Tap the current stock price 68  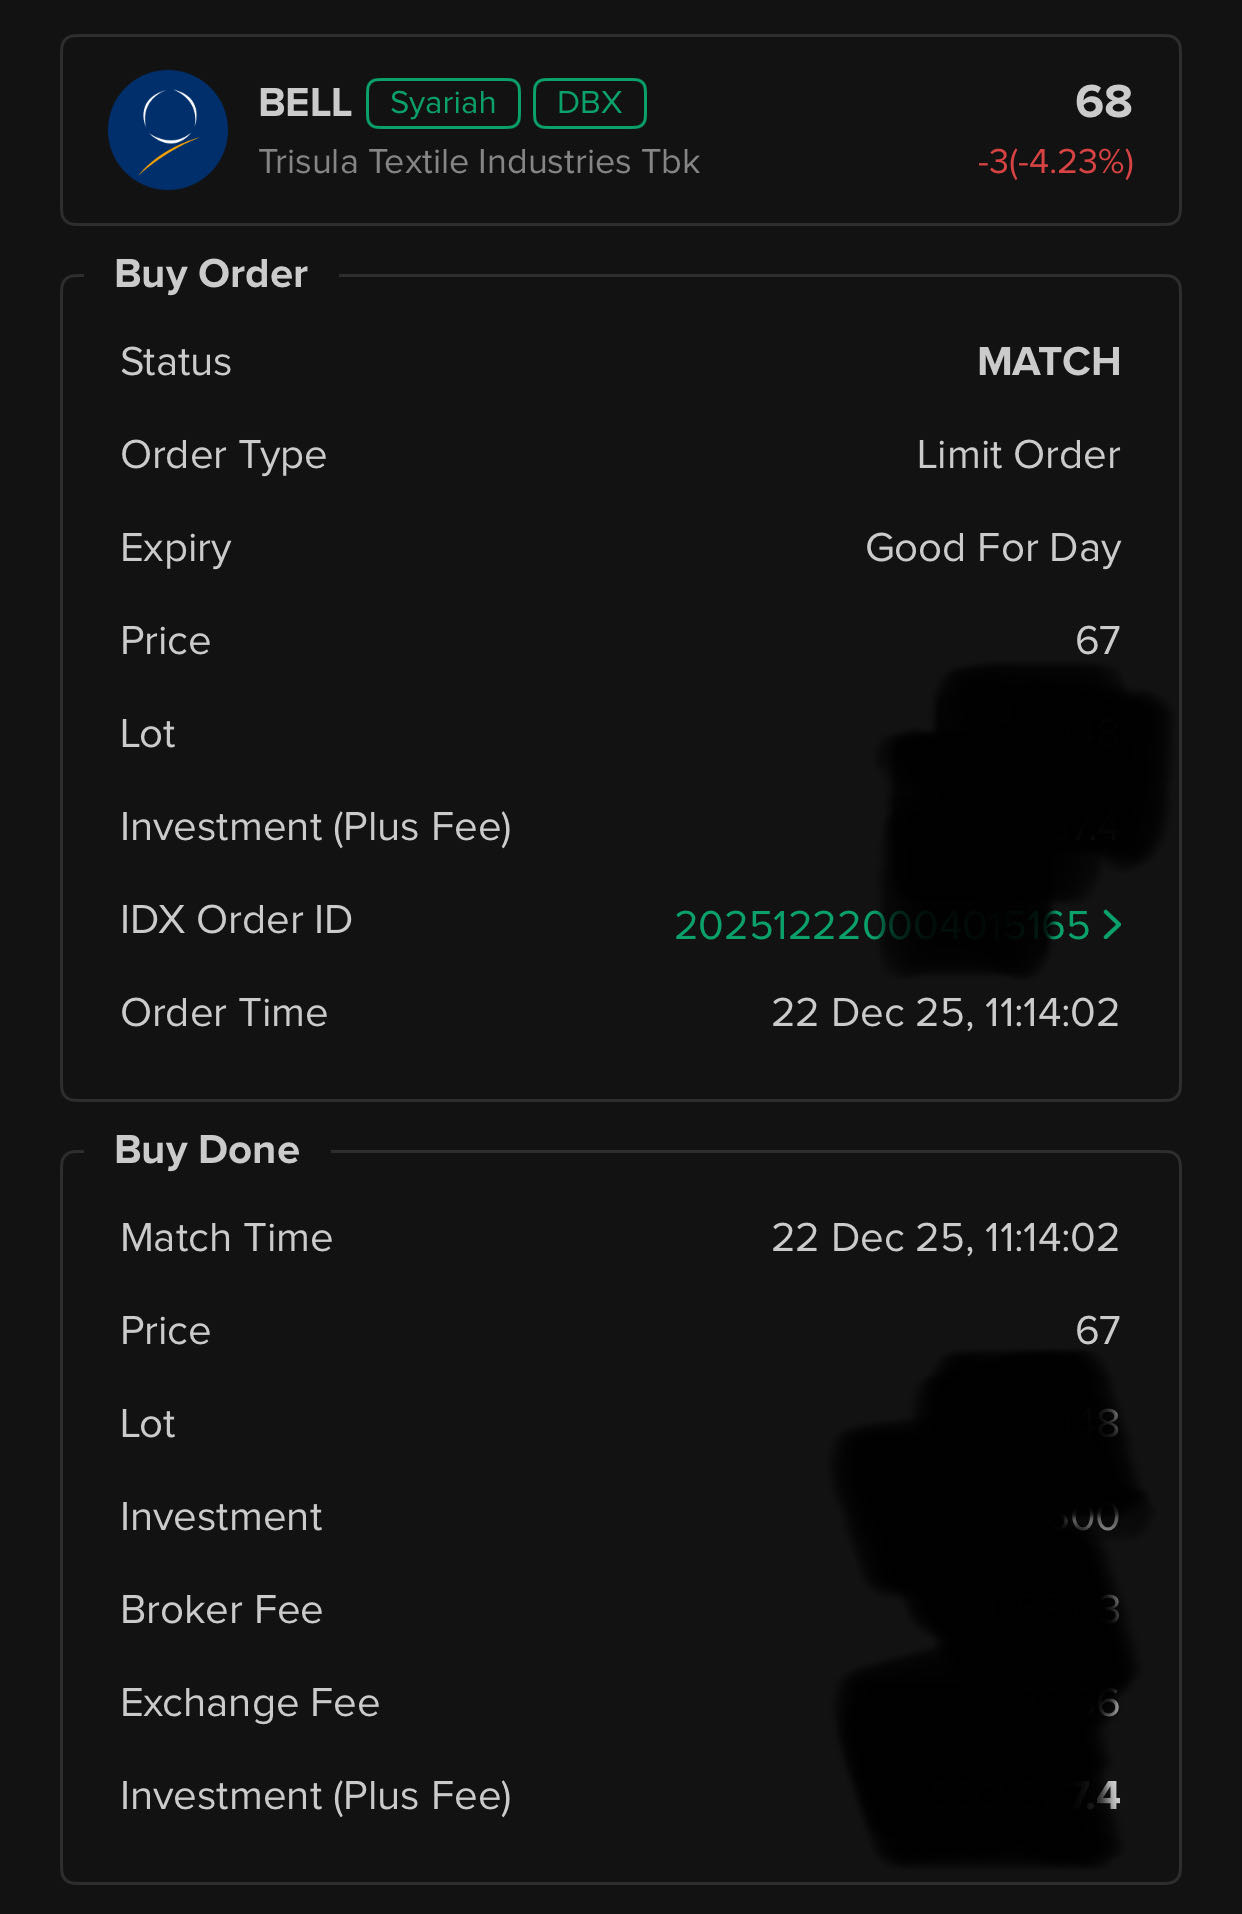tap(1103, 102)
